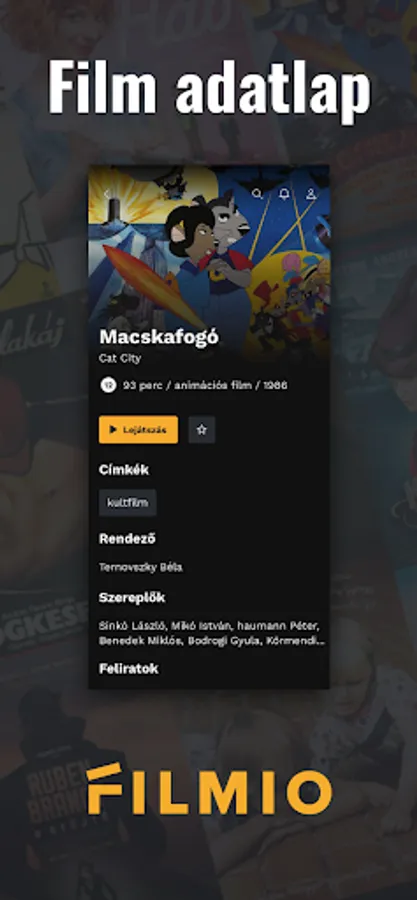Image resolution: width=417 pixels, height=900 pixels.
Task: Open search with the magnifier icon
Action: click(258, 194)
